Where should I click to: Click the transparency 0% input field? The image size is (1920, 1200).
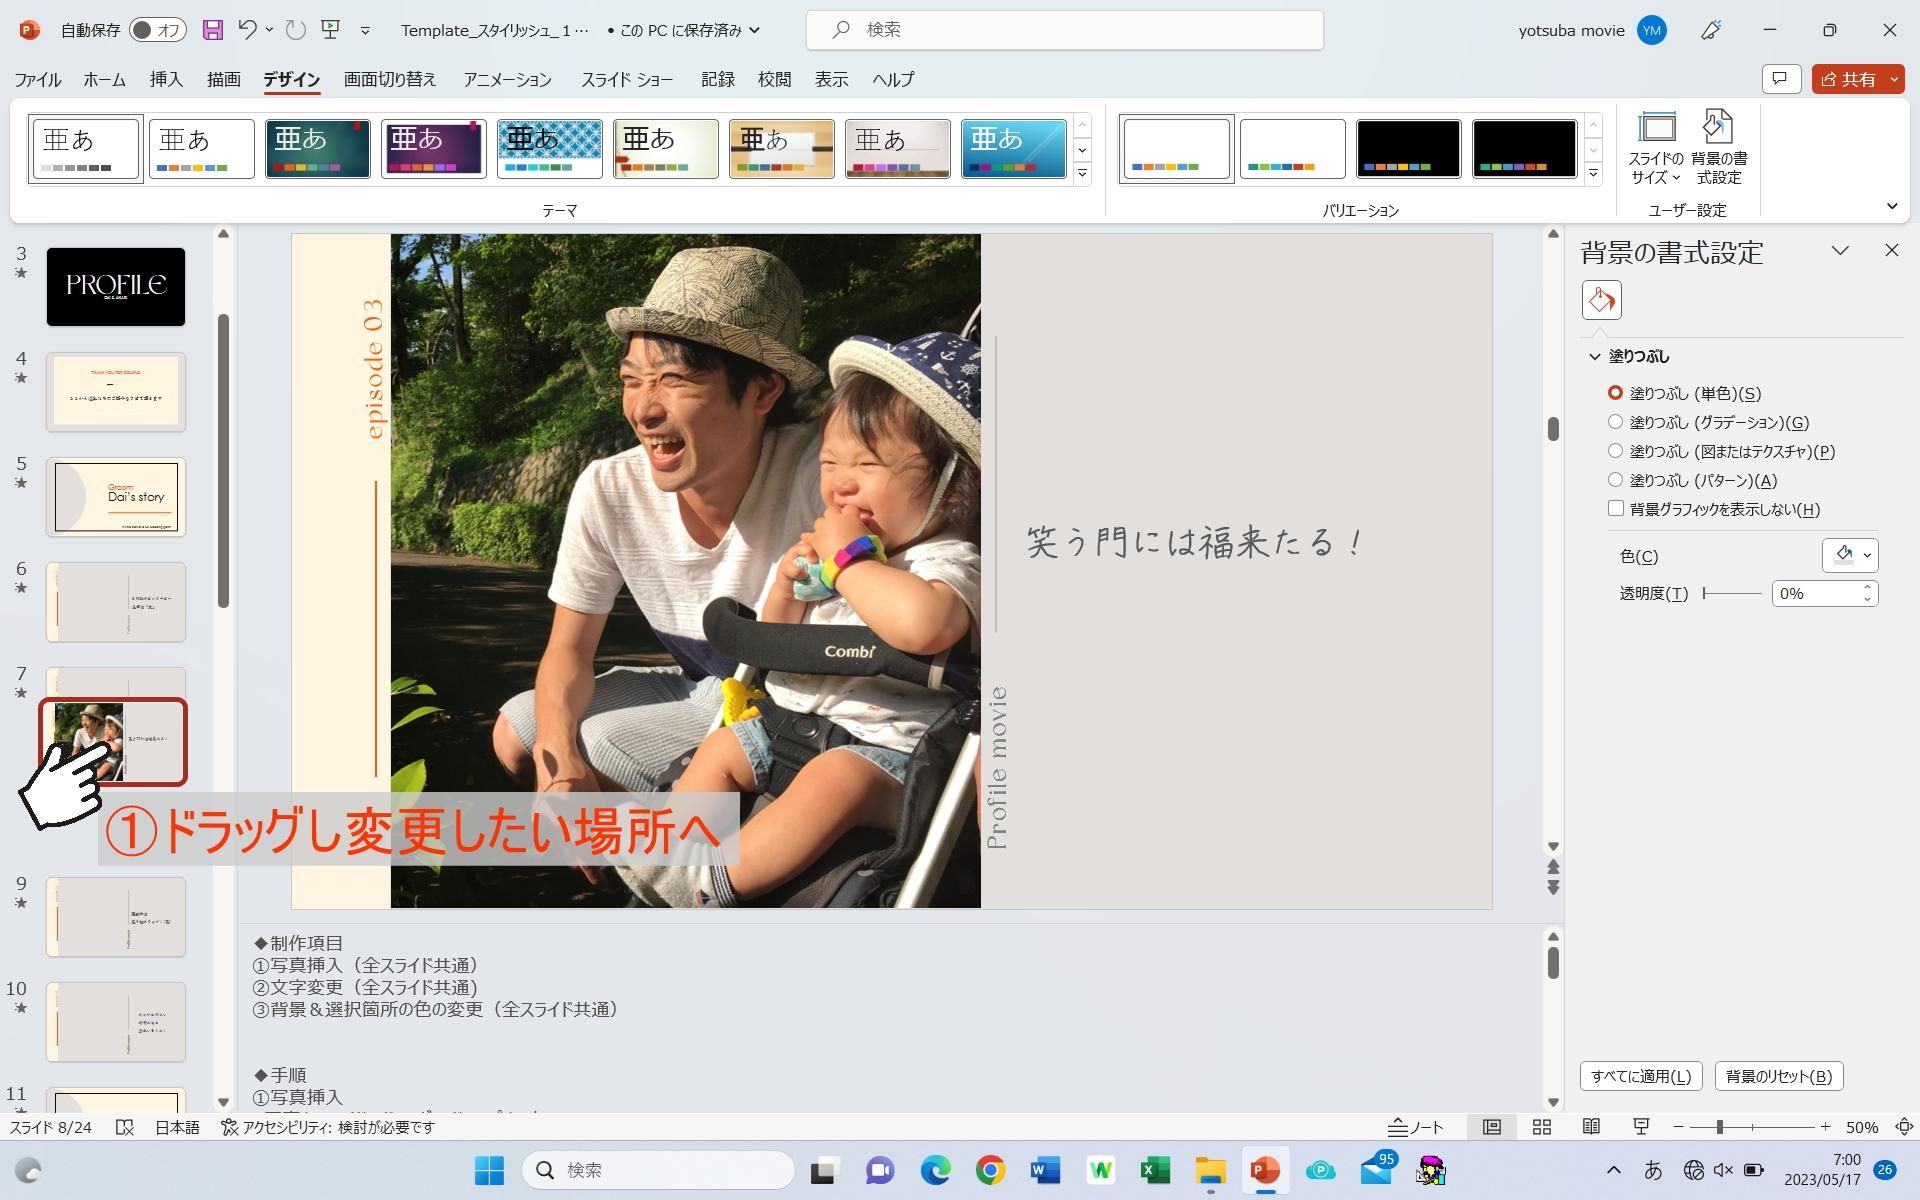point(1815,593)
